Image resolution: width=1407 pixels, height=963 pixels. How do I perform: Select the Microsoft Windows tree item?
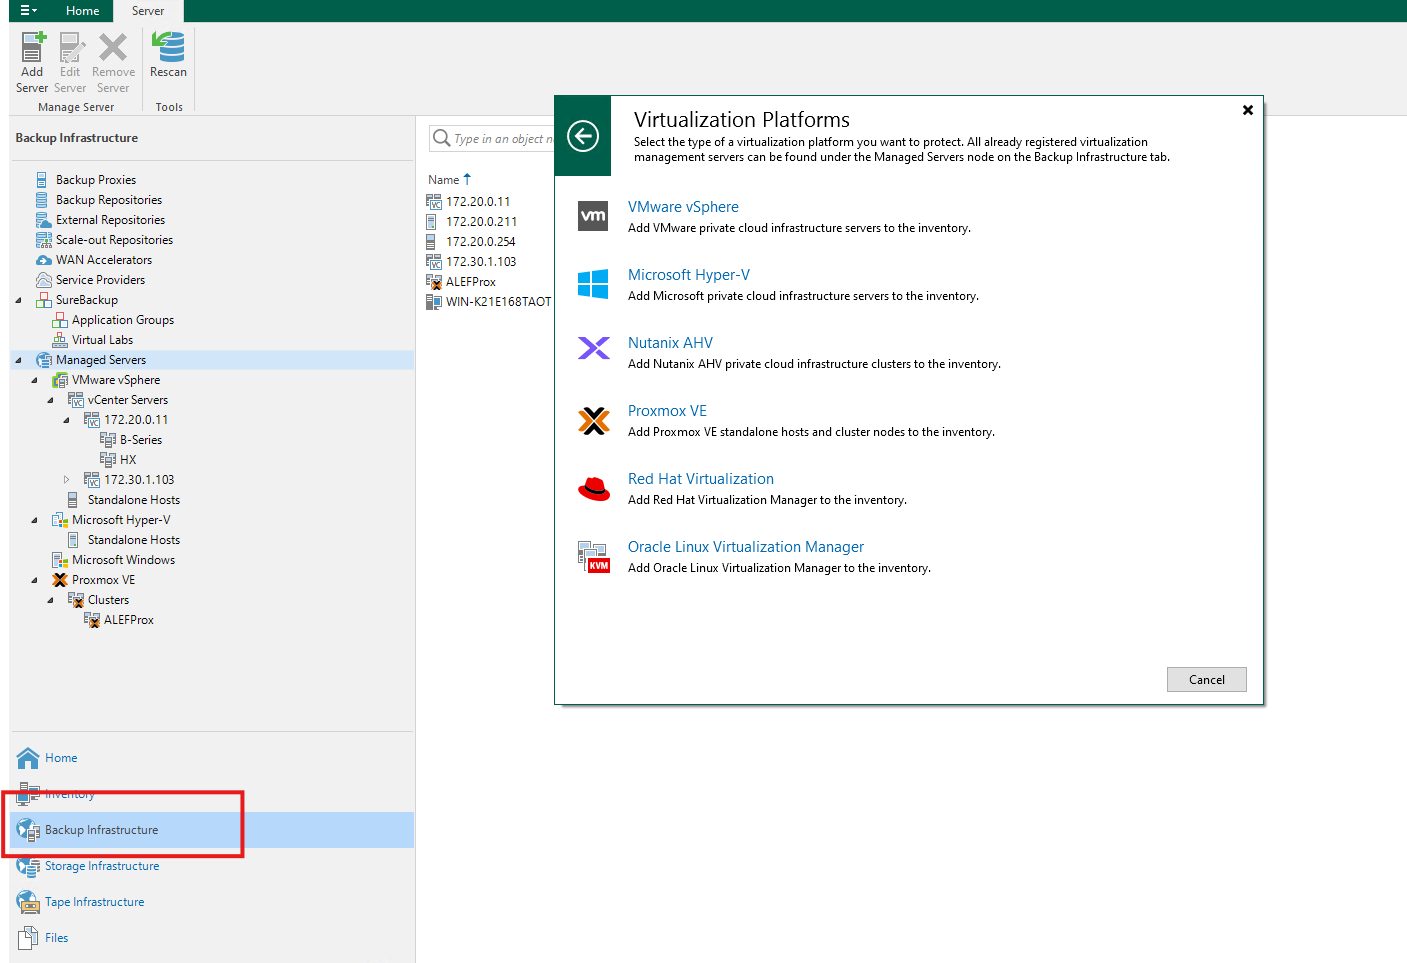[123, 560]
